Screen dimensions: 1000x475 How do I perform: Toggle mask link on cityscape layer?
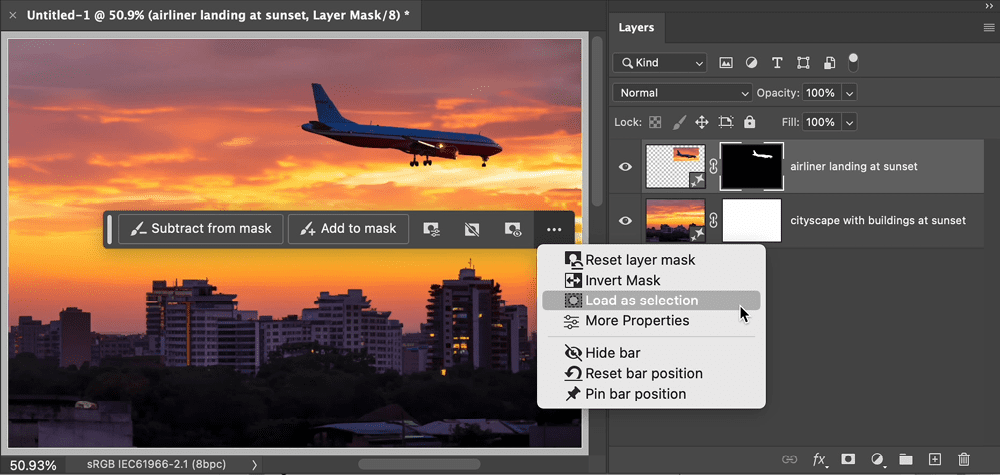click(x=714, y=221)
